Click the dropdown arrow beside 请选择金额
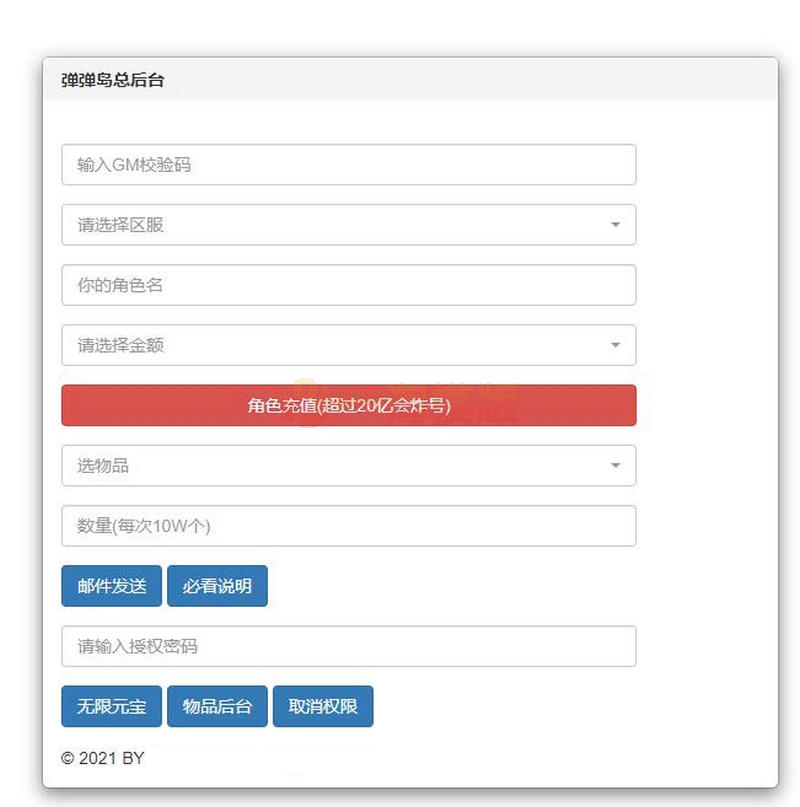800x807 pixels. point(615,344)
